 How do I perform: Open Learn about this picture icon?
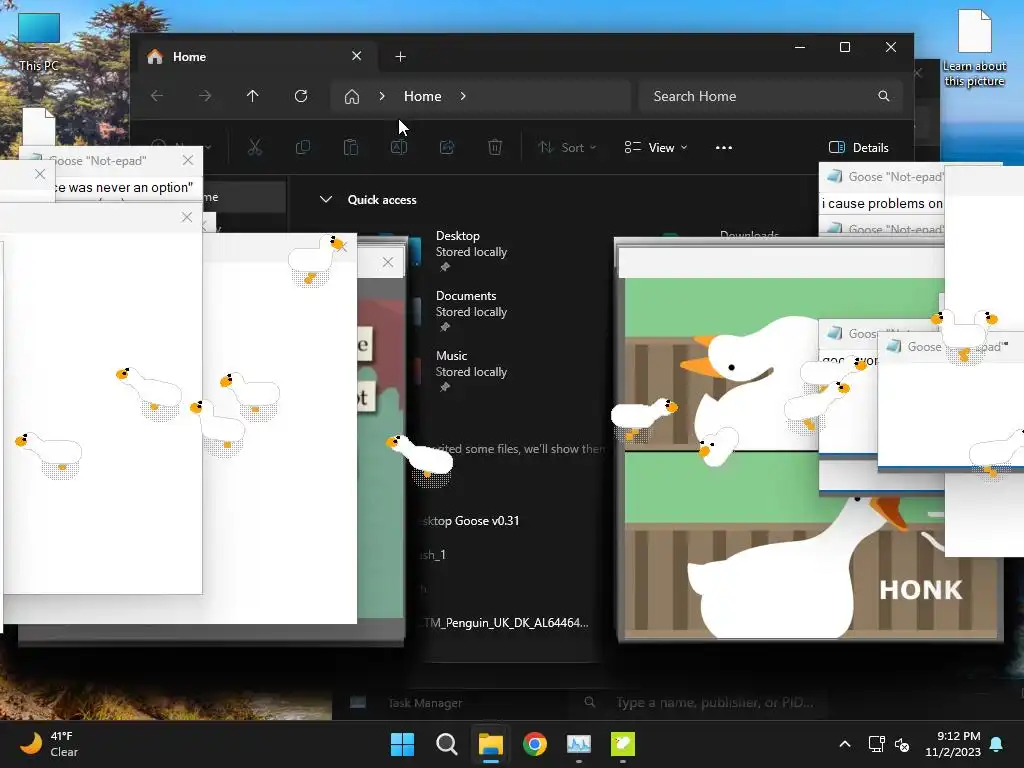point(974,48)
